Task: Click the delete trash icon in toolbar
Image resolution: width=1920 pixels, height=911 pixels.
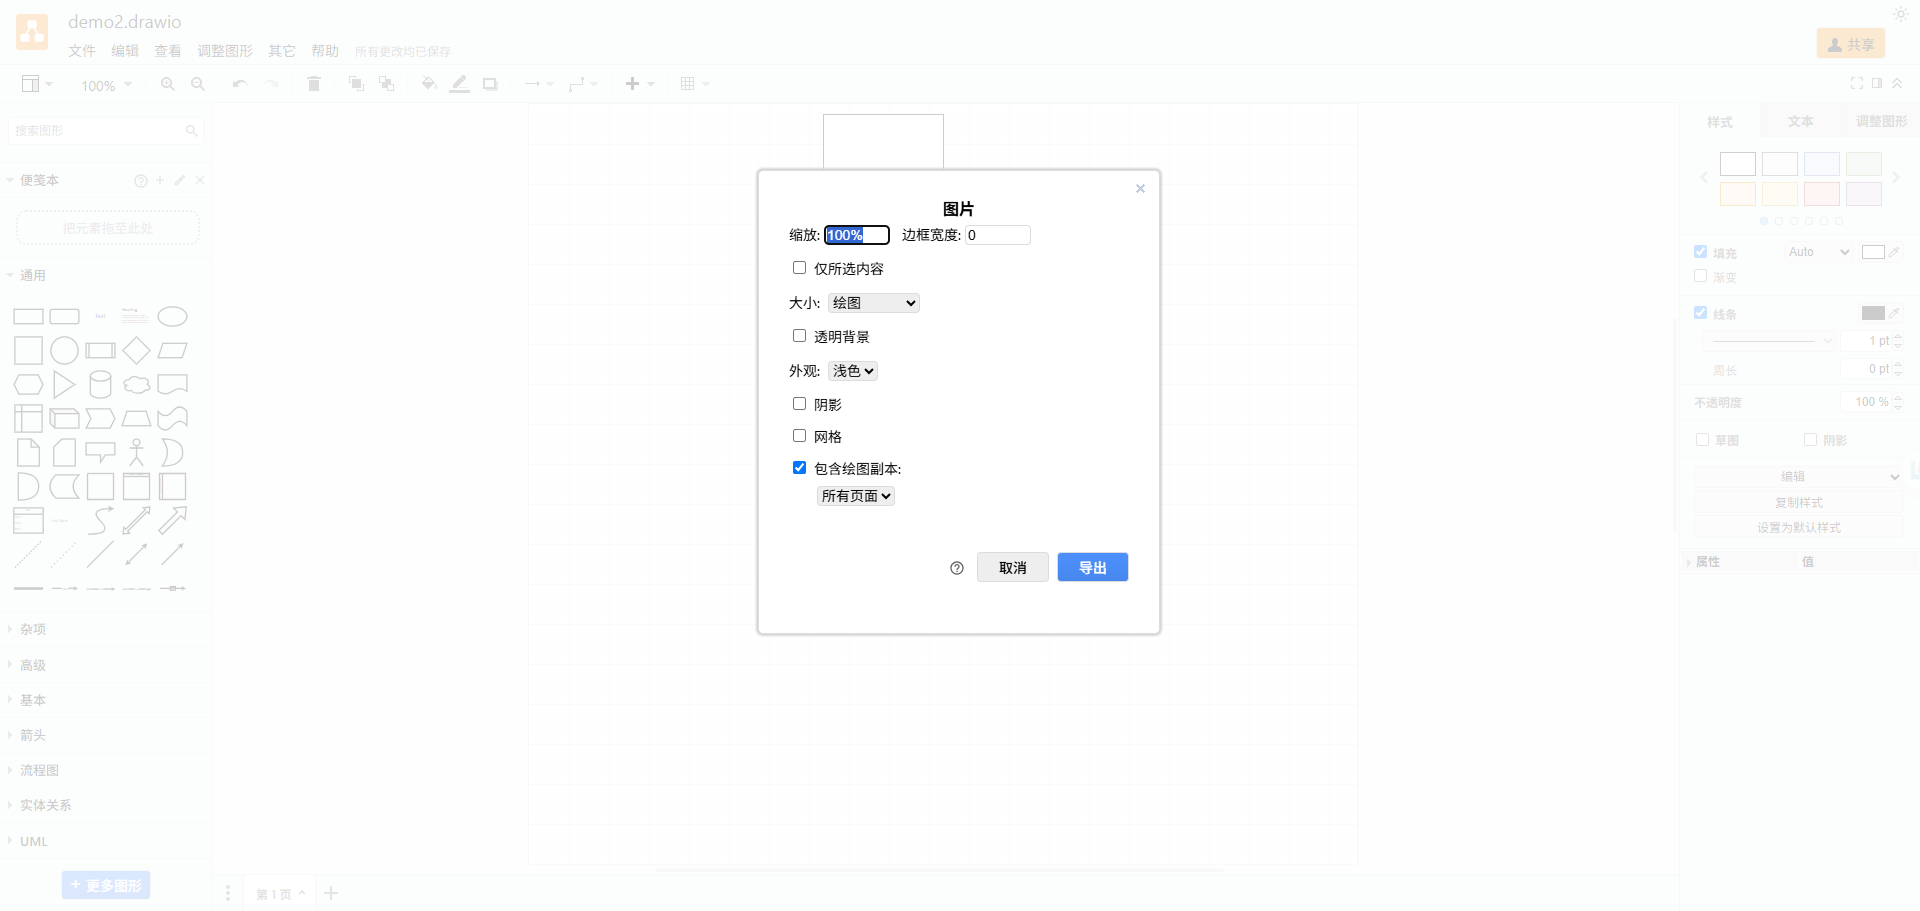Action: click(x=314, y=84)
